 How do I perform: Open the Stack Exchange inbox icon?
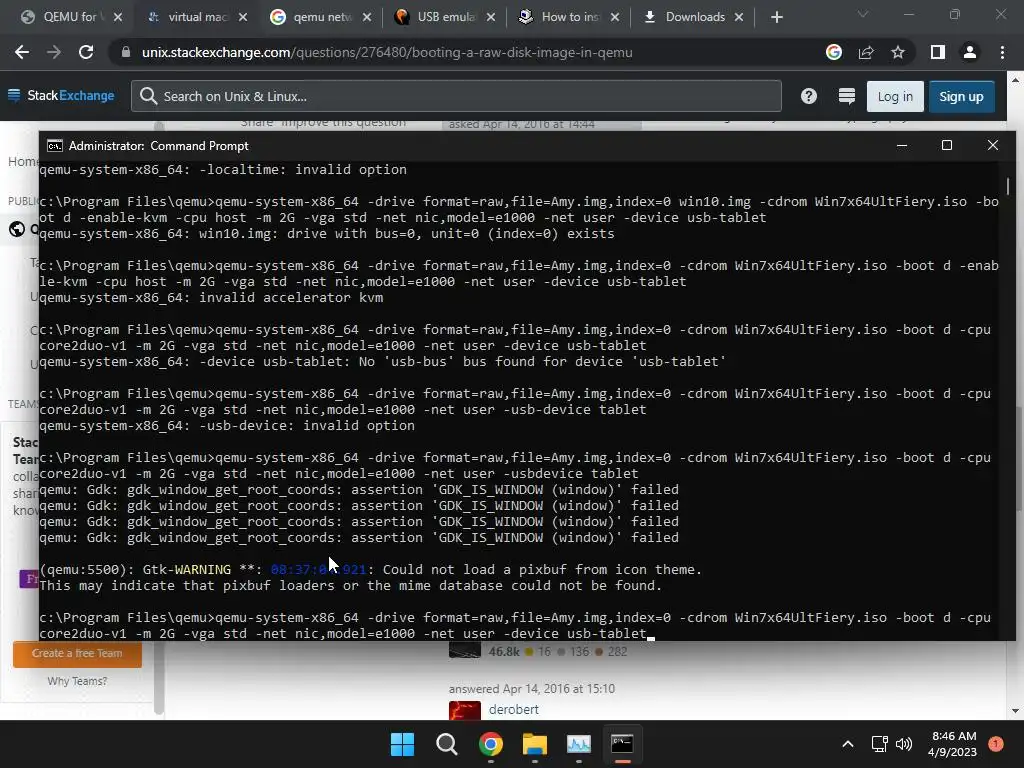846,96
